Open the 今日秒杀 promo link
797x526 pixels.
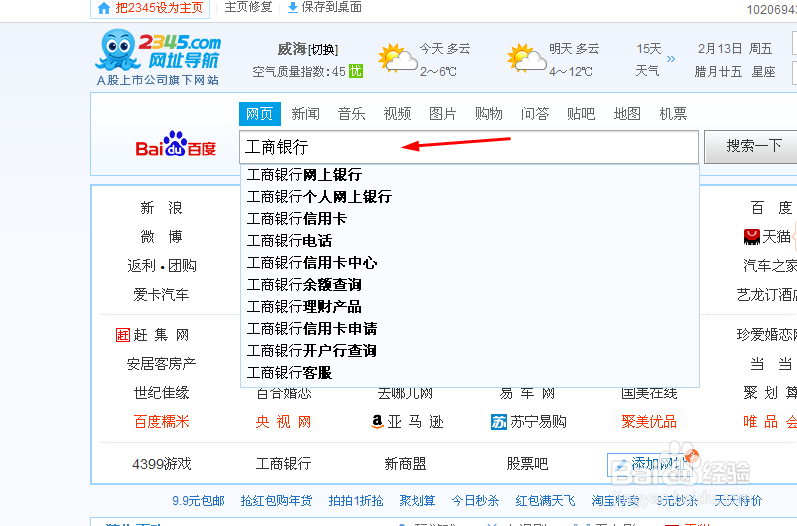click(475, 501)
